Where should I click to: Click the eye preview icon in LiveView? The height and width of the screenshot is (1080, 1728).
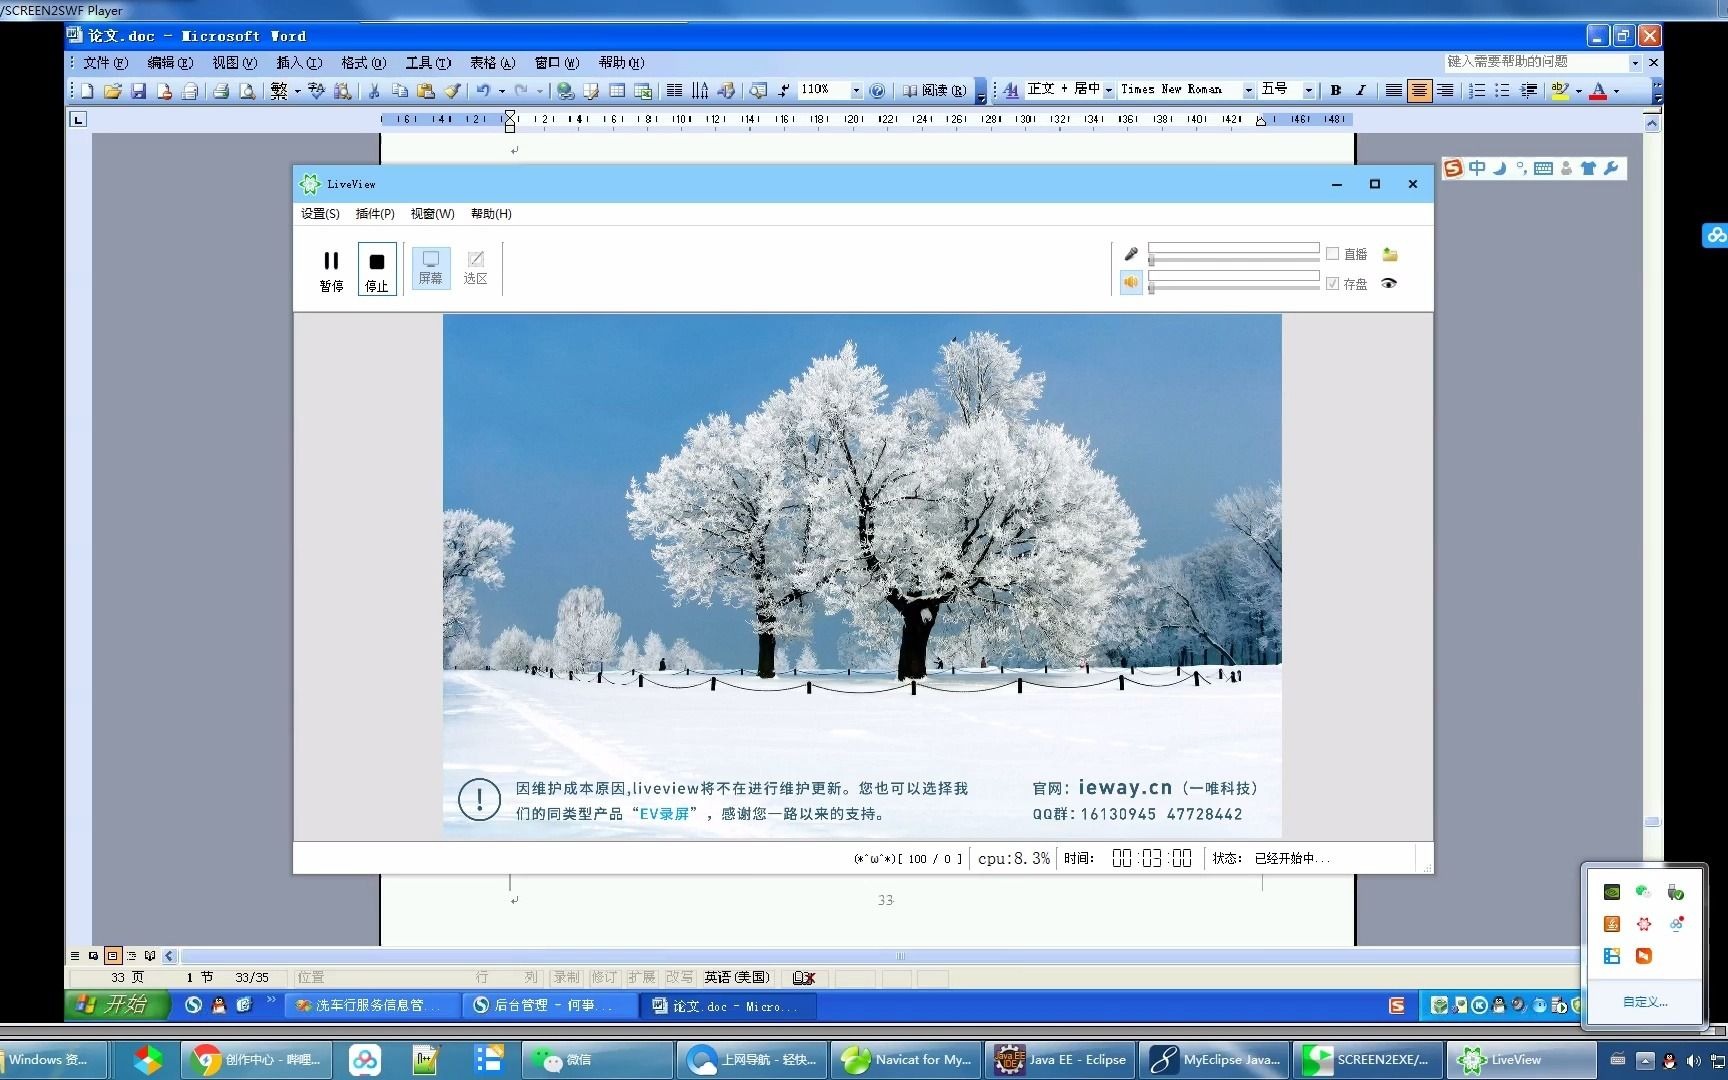[1389, 283]
